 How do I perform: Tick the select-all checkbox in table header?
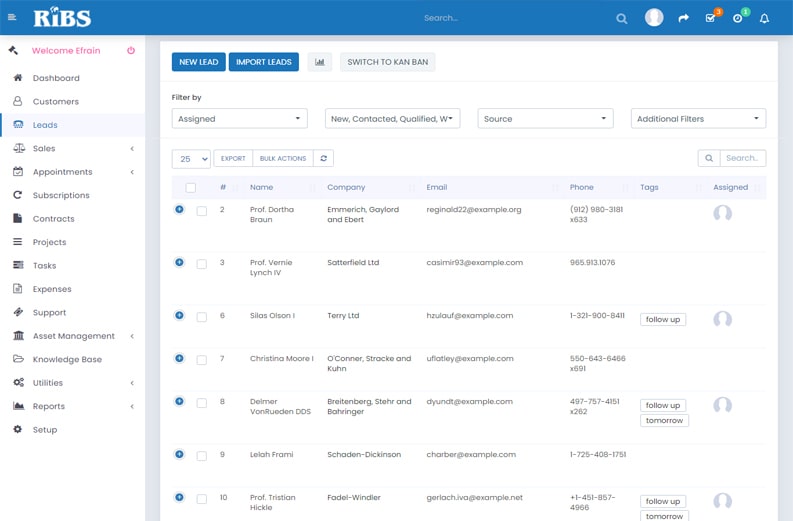point(191,188)
